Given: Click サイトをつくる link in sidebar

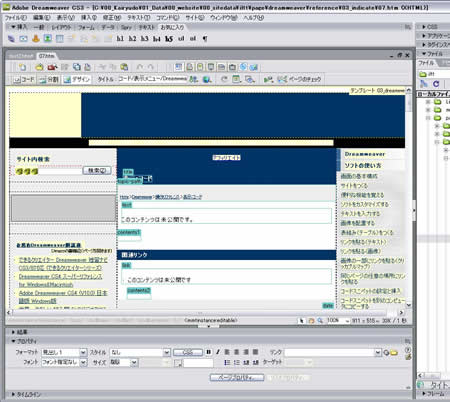Looking at the screenshot, I should coord(354,186).
